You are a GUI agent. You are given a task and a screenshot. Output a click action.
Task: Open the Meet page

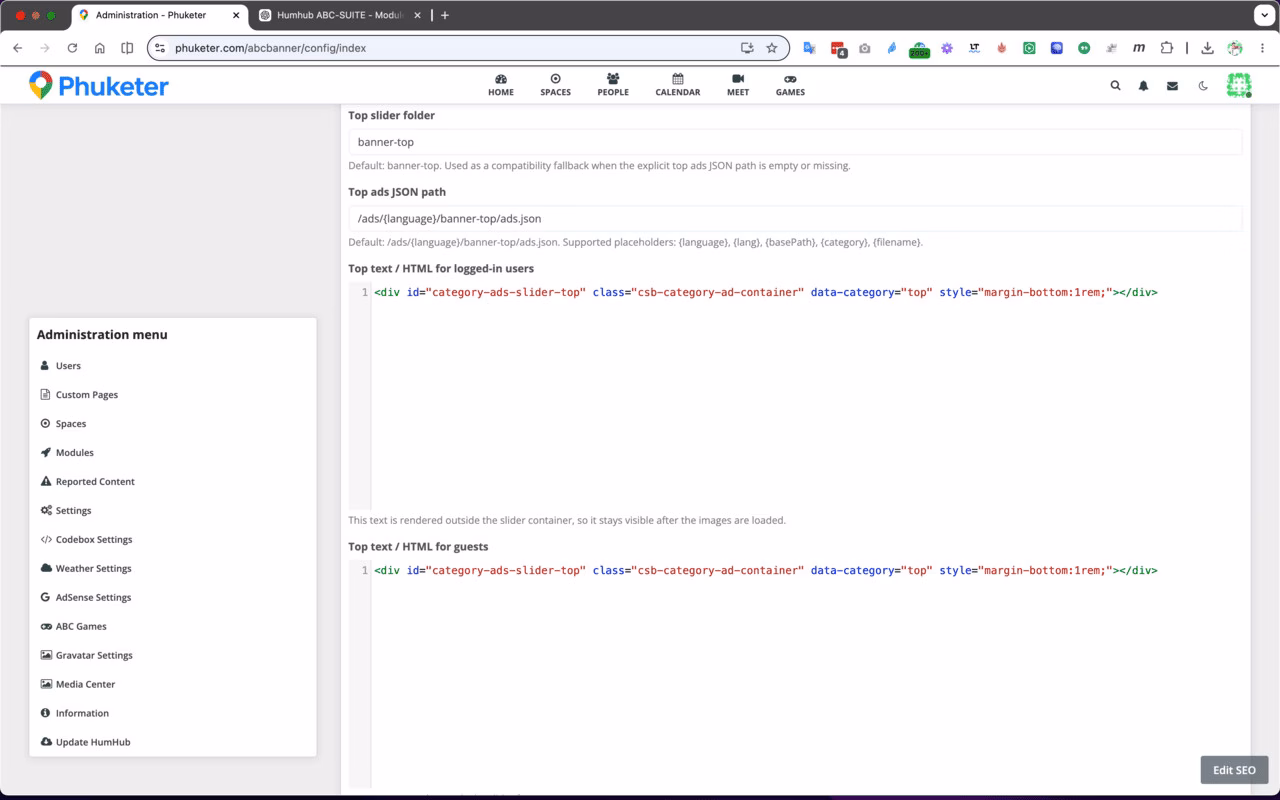click(x=738, y=85)
